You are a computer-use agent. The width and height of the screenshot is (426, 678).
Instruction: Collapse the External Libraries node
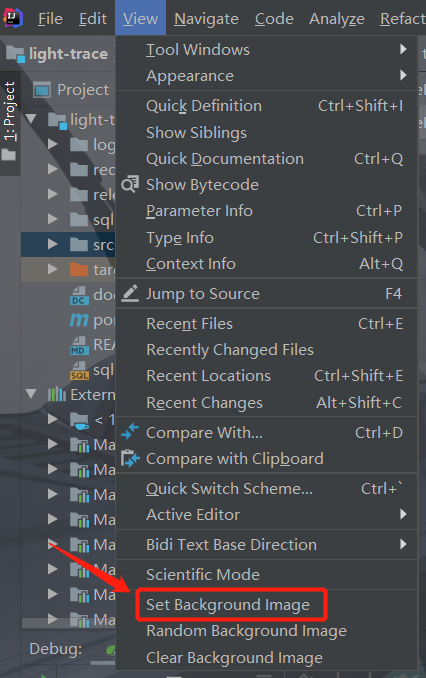[x=31, y=394]
